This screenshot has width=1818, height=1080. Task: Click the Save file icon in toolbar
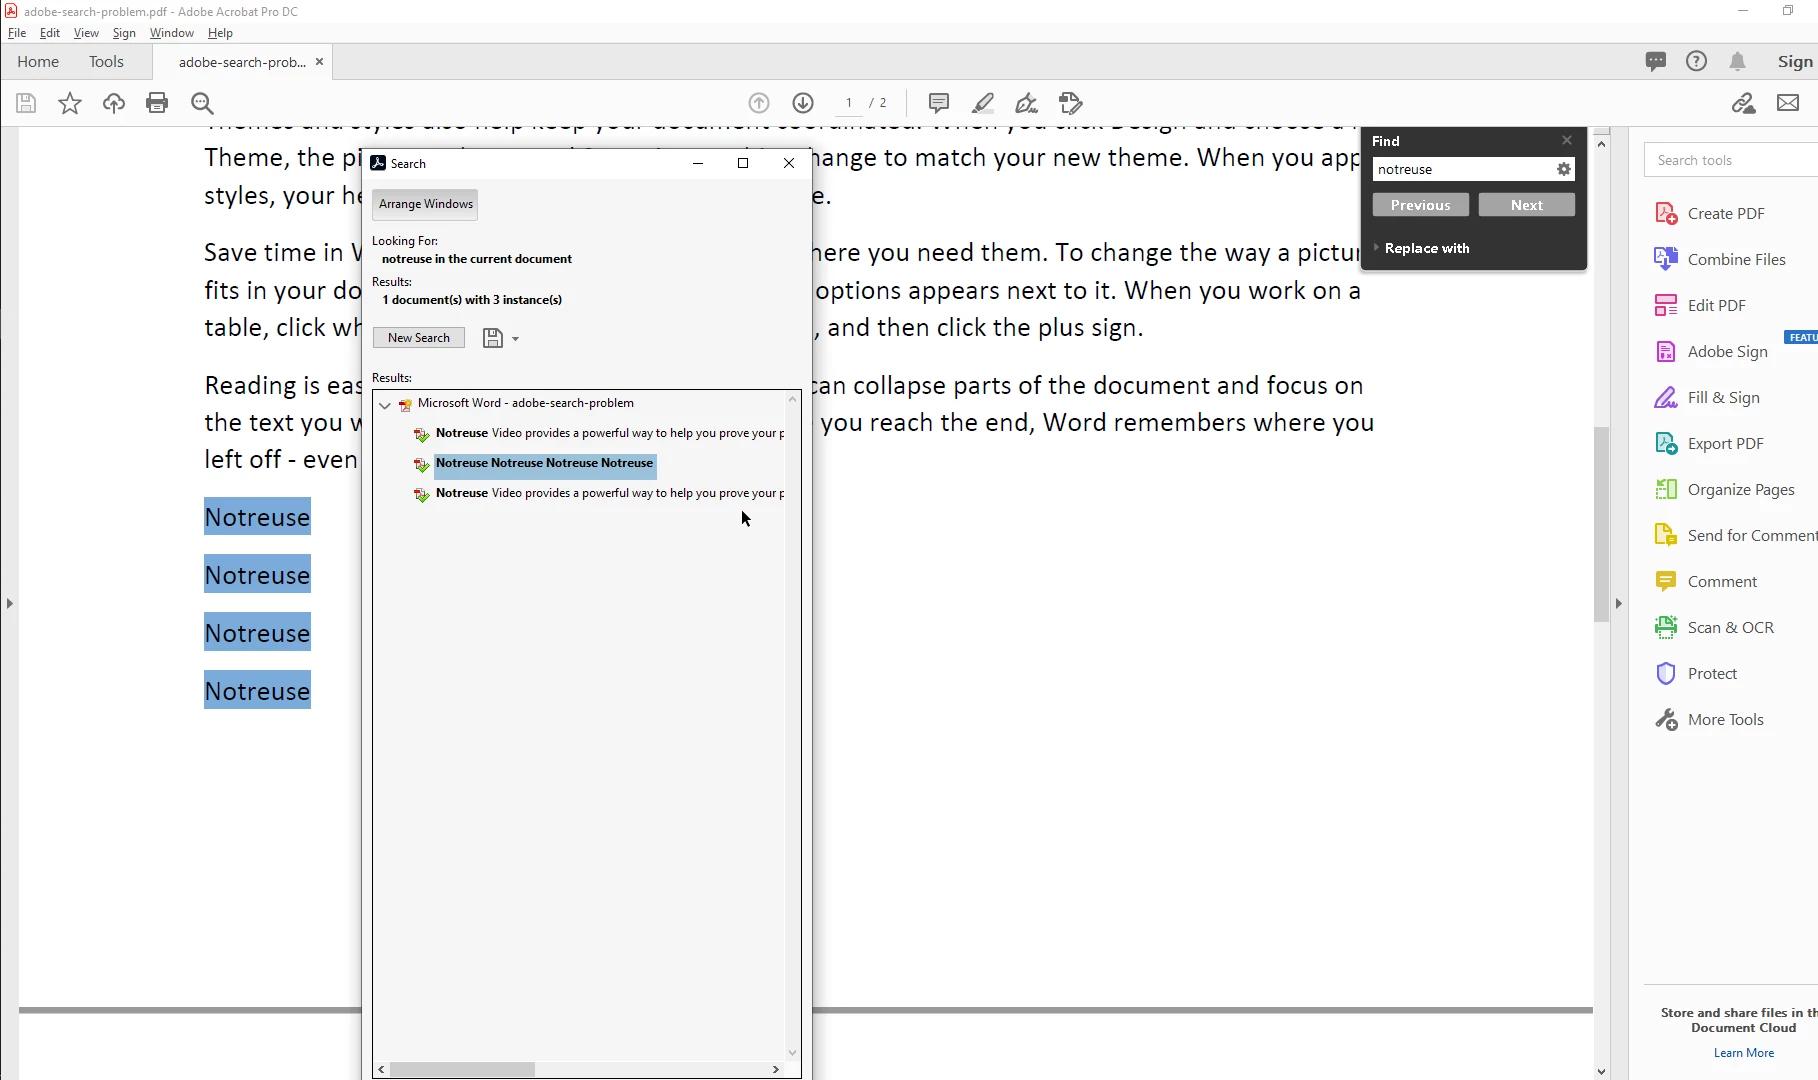26,103
